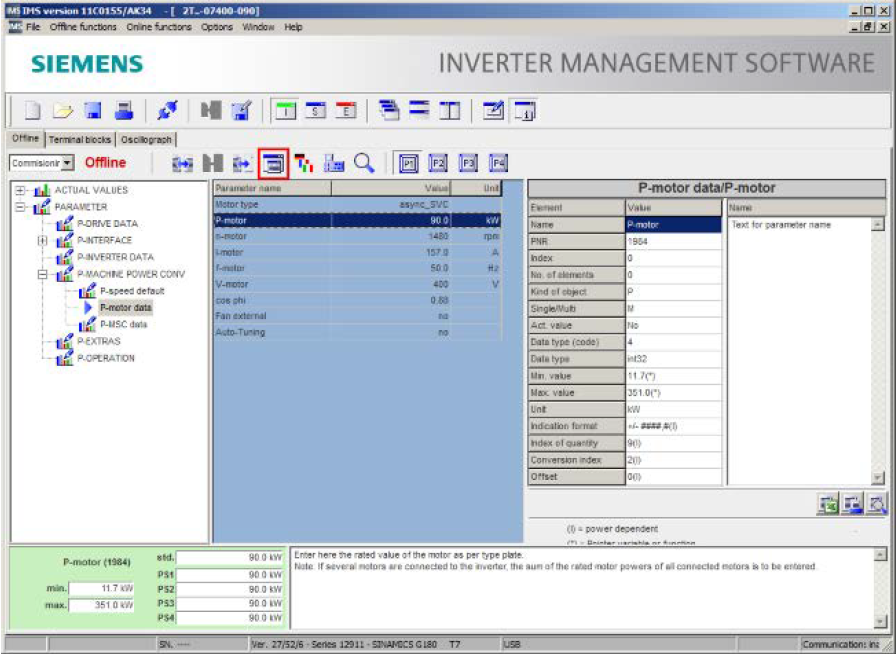Image resolution: width=896 pixels, height=654 pixels.
Task: Click the max. 351.0 kW field
Action: pyautogui.click(x=102, y=605)
